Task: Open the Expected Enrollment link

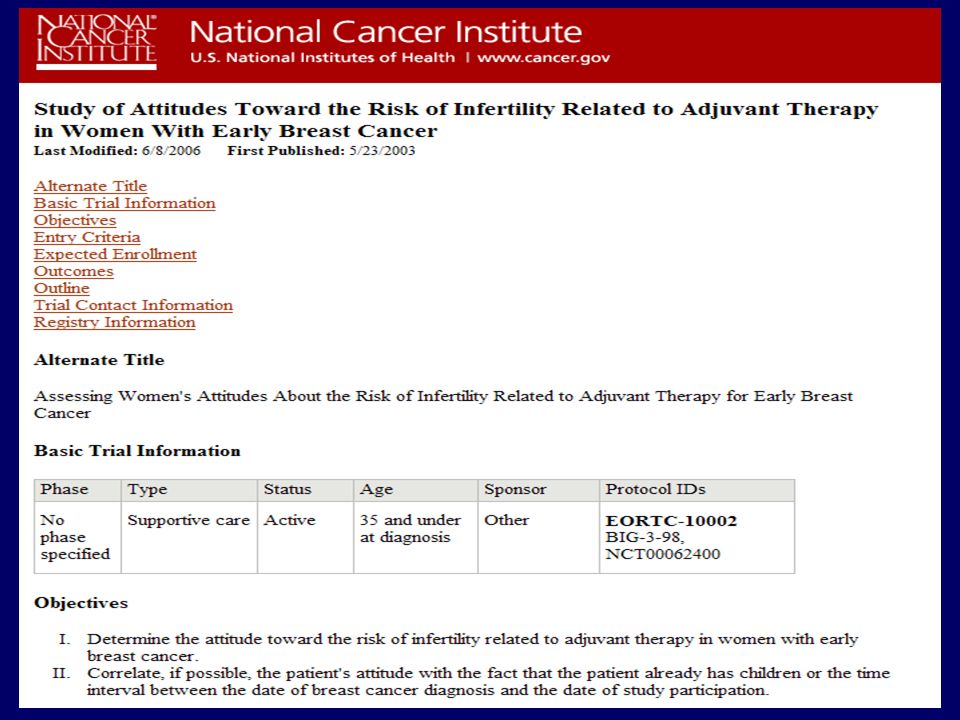Action: pyautogui.click(x=115, y=254)
